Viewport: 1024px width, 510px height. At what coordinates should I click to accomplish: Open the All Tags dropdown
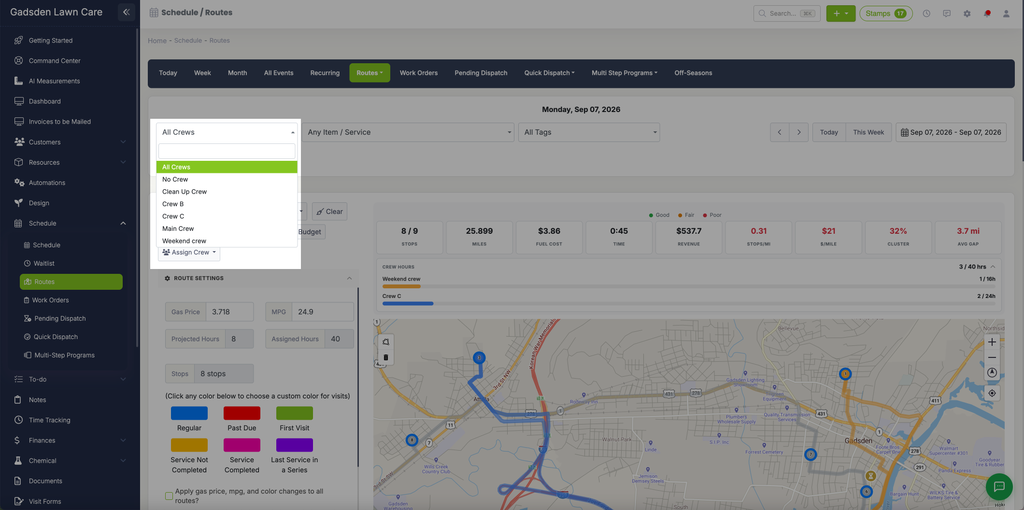pyautogui.click(x=589, y=132)
